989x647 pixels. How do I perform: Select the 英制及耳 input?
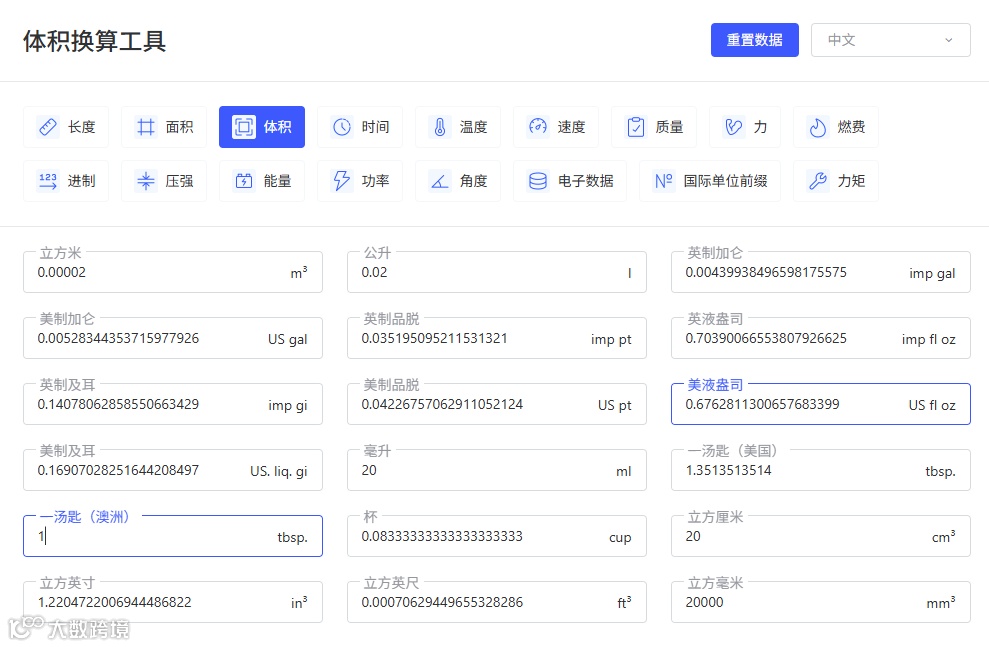pos(173,404)
